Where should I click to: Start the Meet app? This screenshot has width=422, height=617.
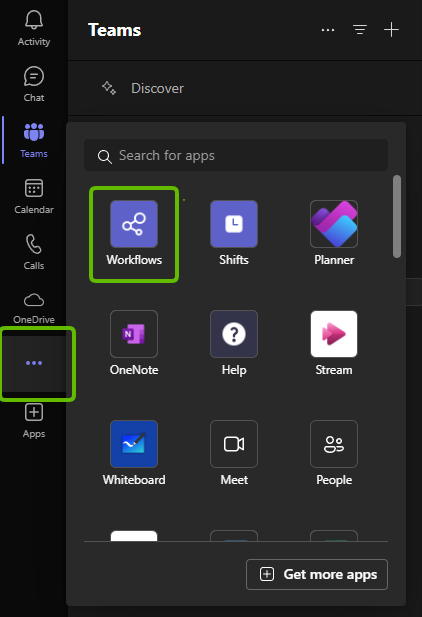(234, 453)
